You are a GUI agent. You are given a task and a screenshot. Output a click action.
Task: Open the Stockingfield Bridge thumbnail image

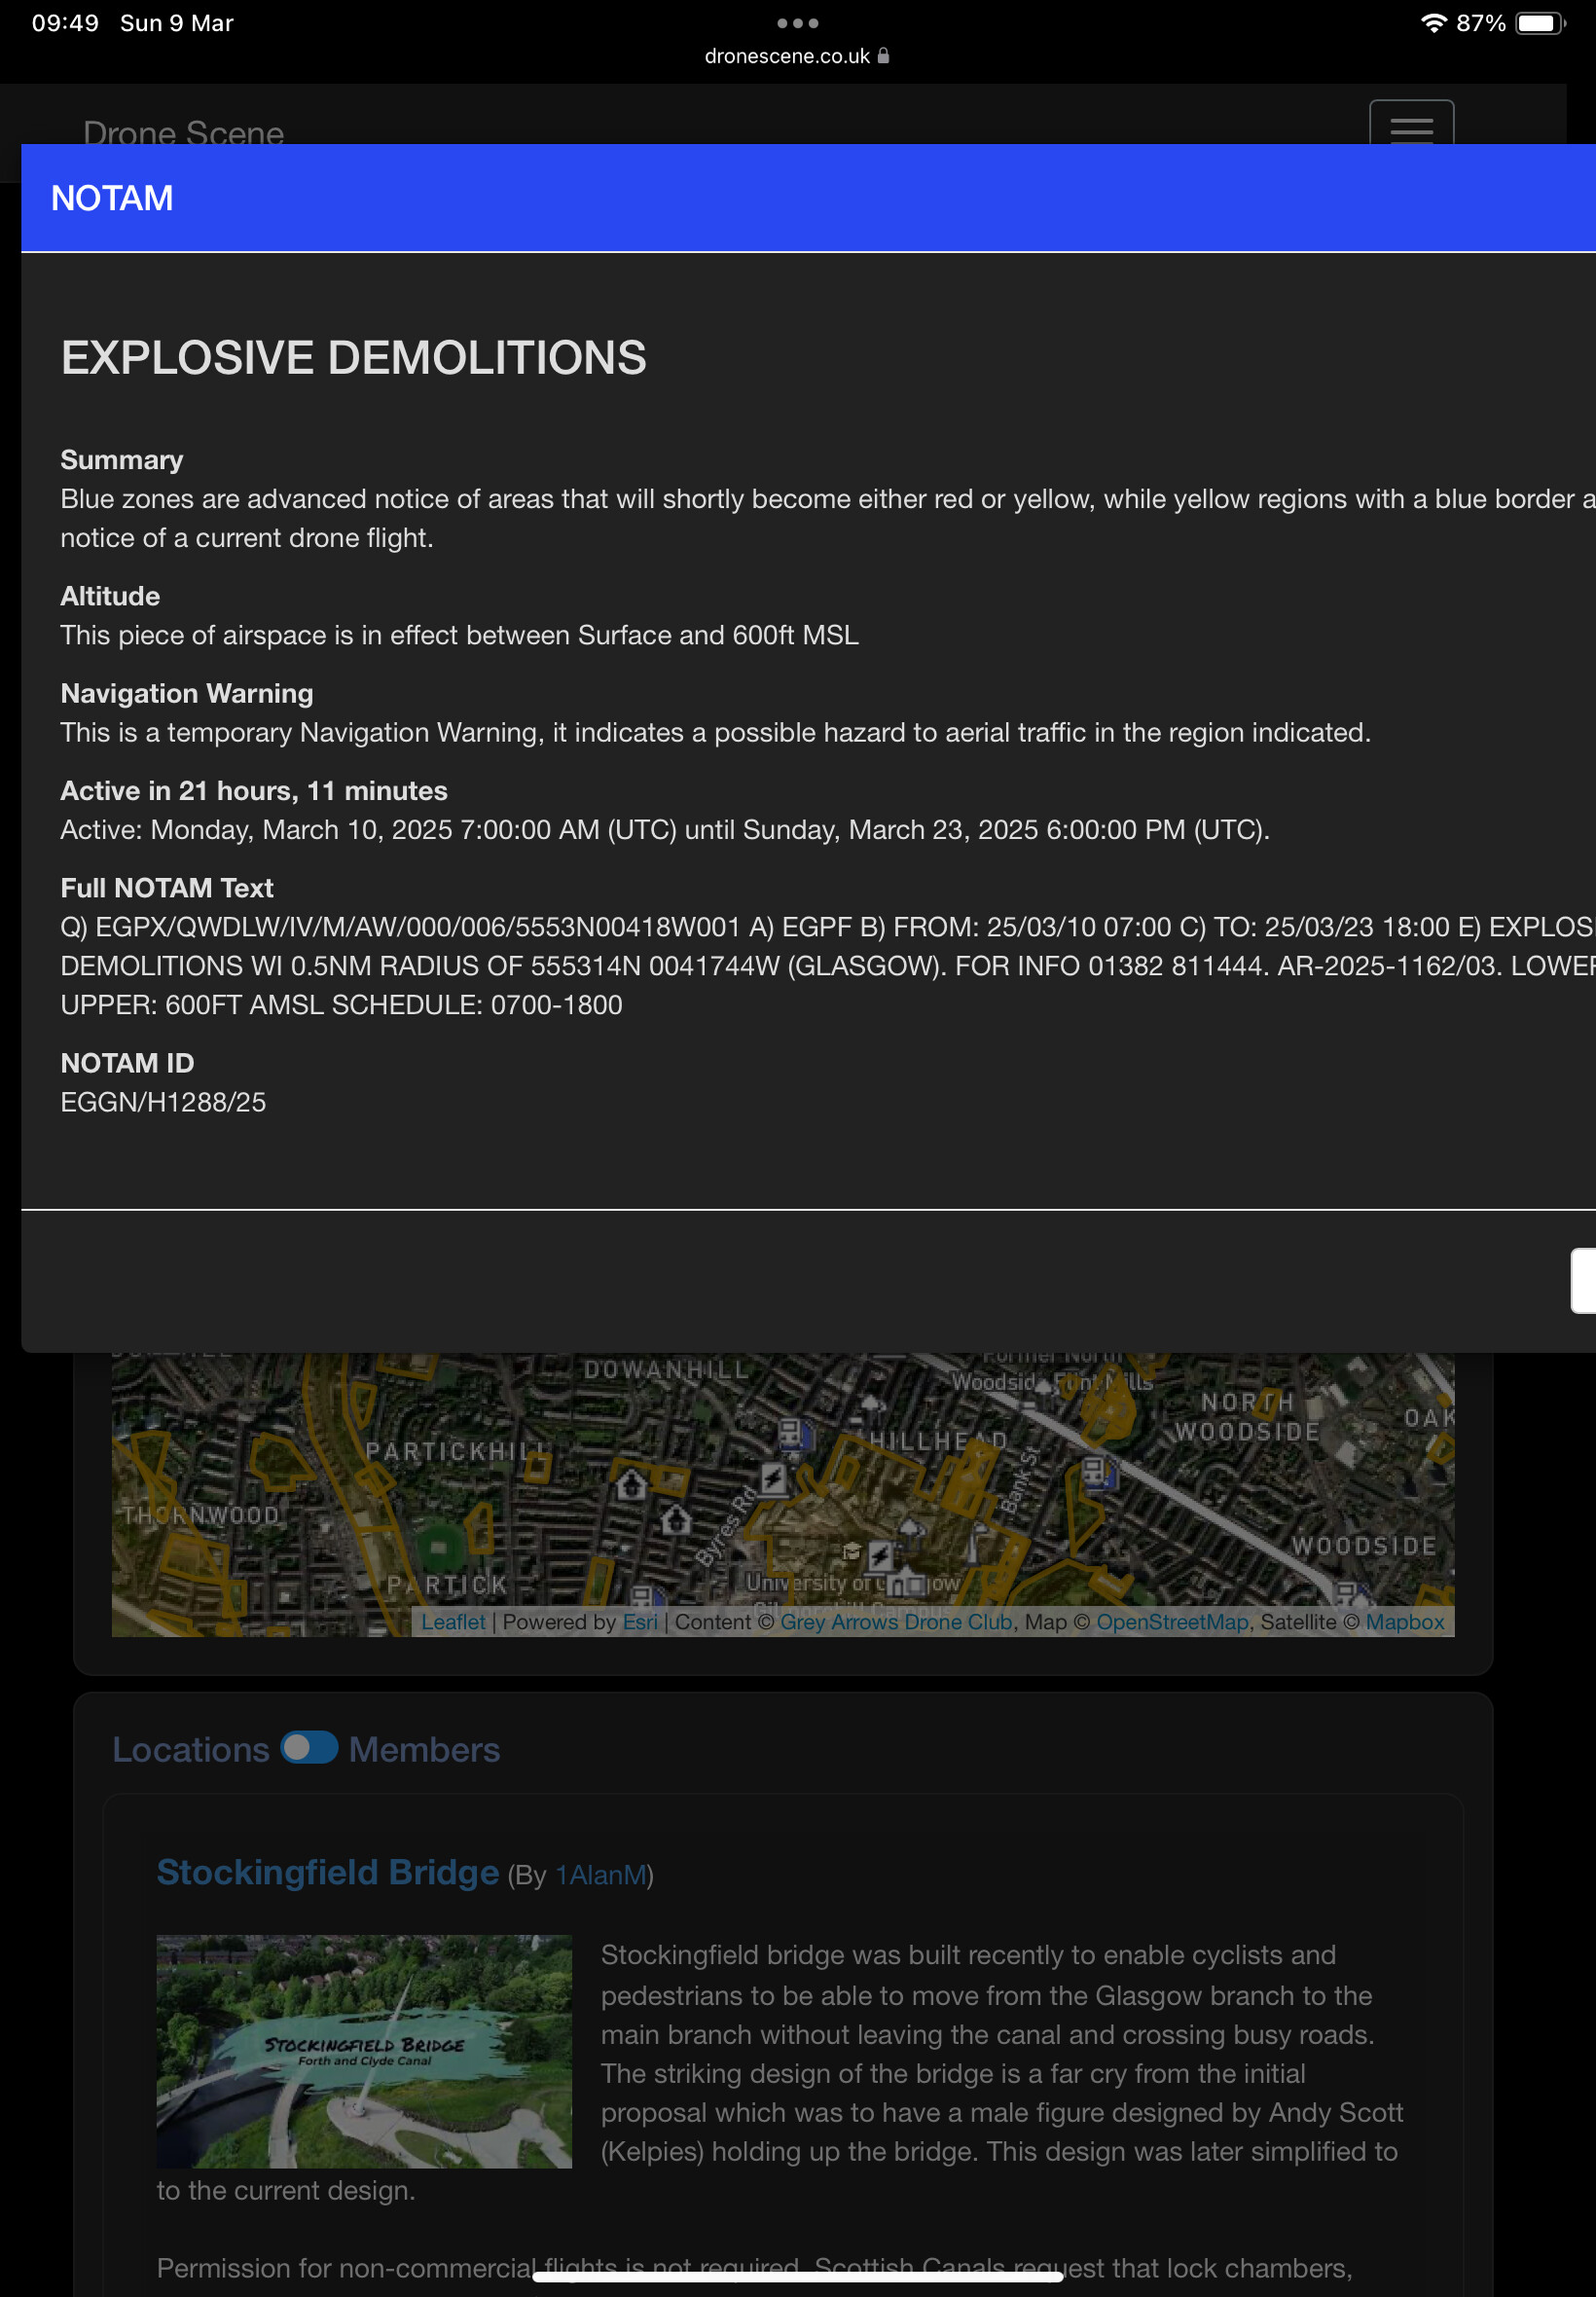coord(364,2051)
